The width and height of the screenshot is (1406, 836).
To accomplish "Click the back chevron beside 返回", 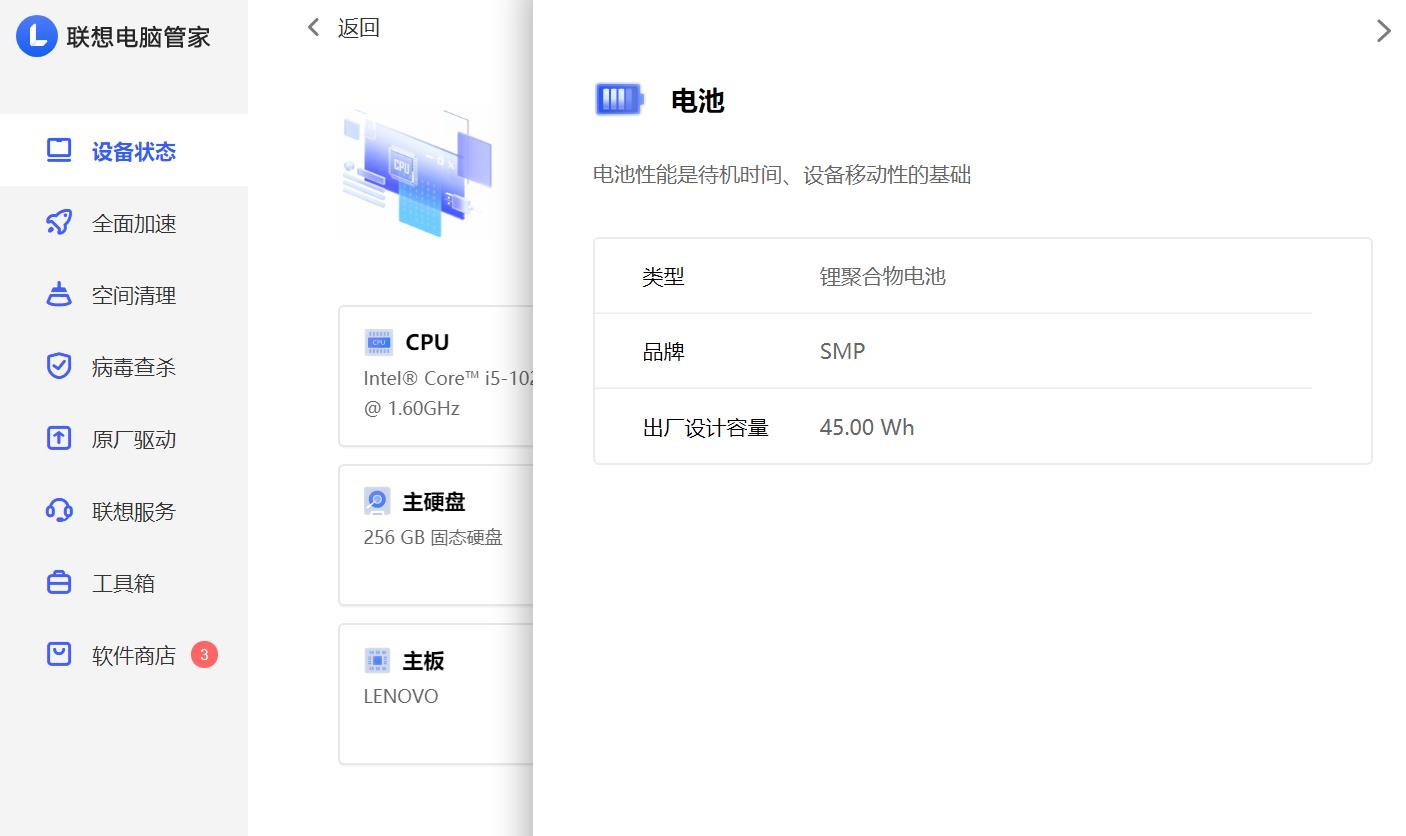I will pyautogui.click(x=314, y=27).
